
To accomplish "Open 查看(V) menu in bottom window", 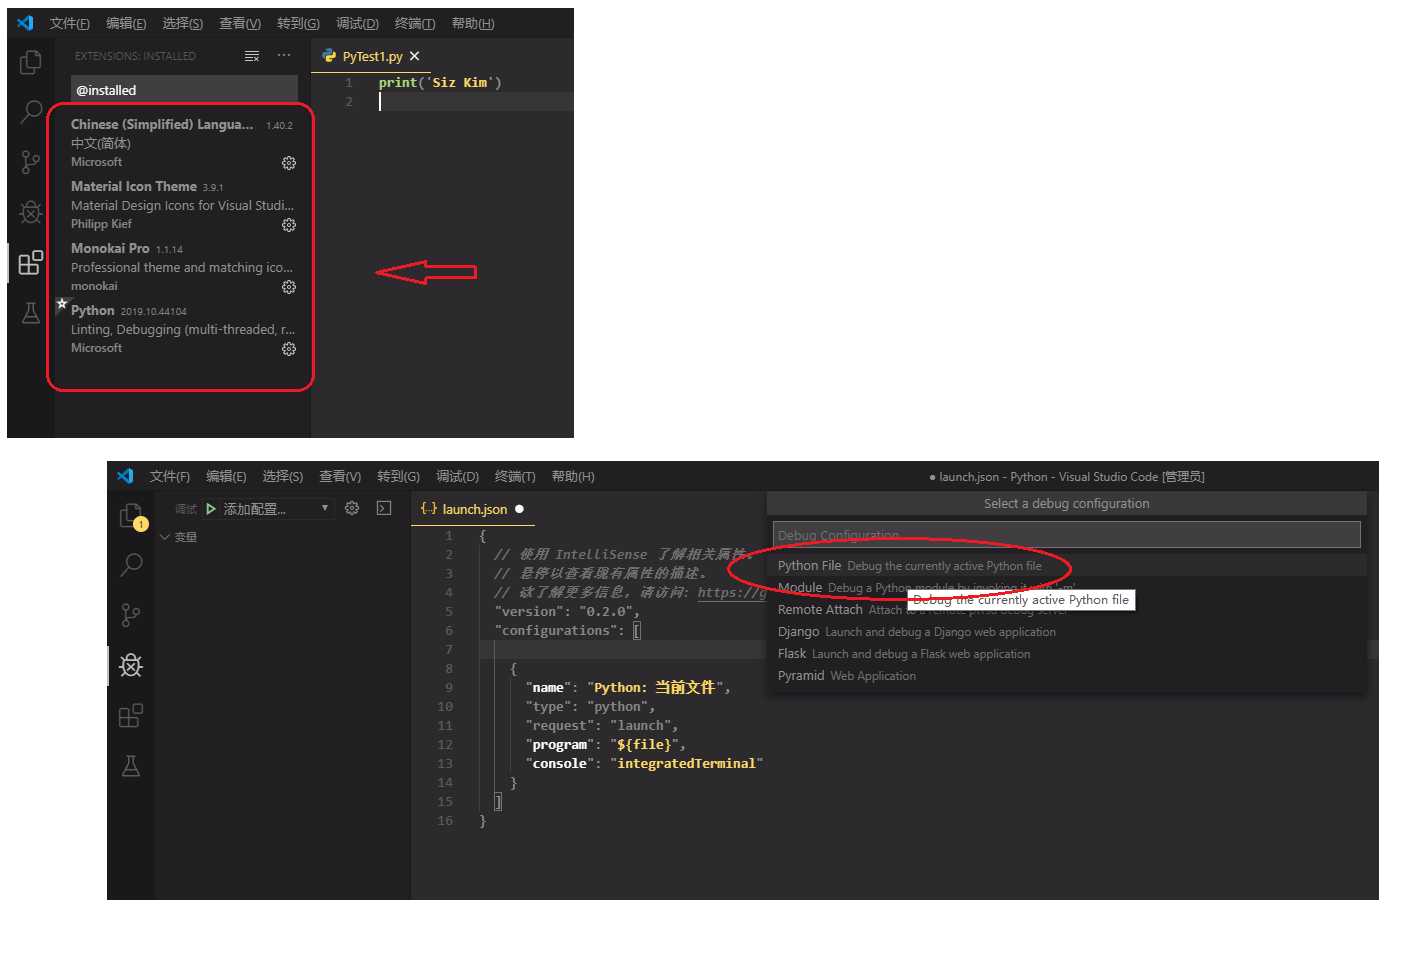I will pyautogui.click(x=340, y=476).
